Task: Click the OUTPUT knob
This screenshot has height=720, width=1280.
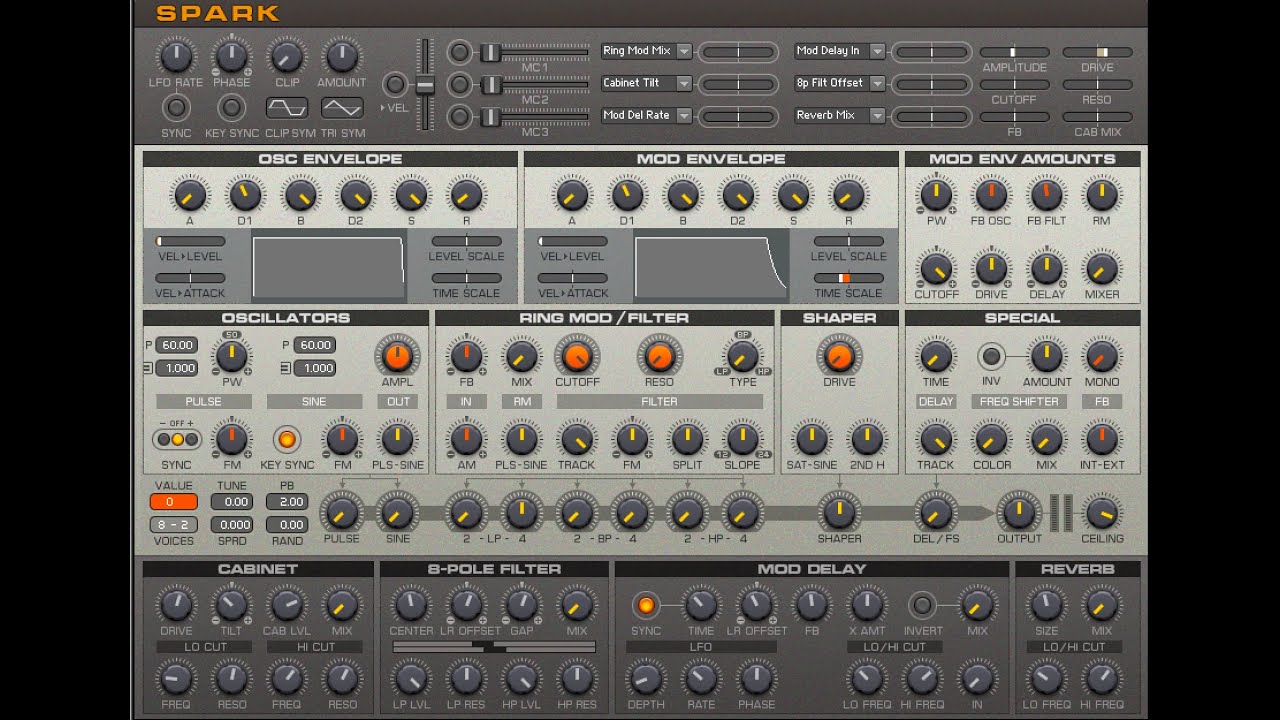Action: 1018,512
